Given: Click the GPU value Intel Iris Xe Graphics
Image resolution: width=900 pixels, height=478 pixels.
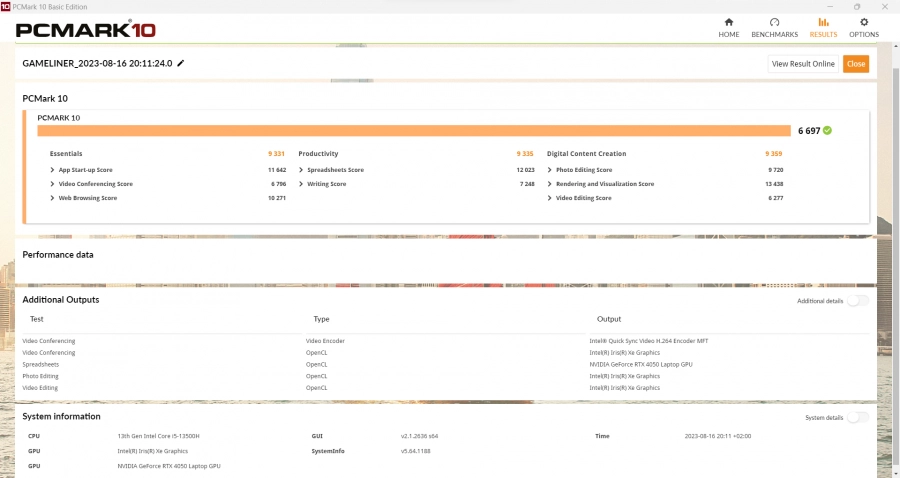Looking at the screenshot, I should click(x=153, y=451).
